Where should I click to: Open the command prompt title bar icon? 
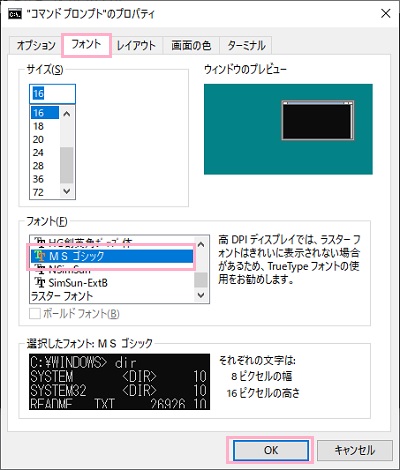pyautogui.click(x=15, y=14)
